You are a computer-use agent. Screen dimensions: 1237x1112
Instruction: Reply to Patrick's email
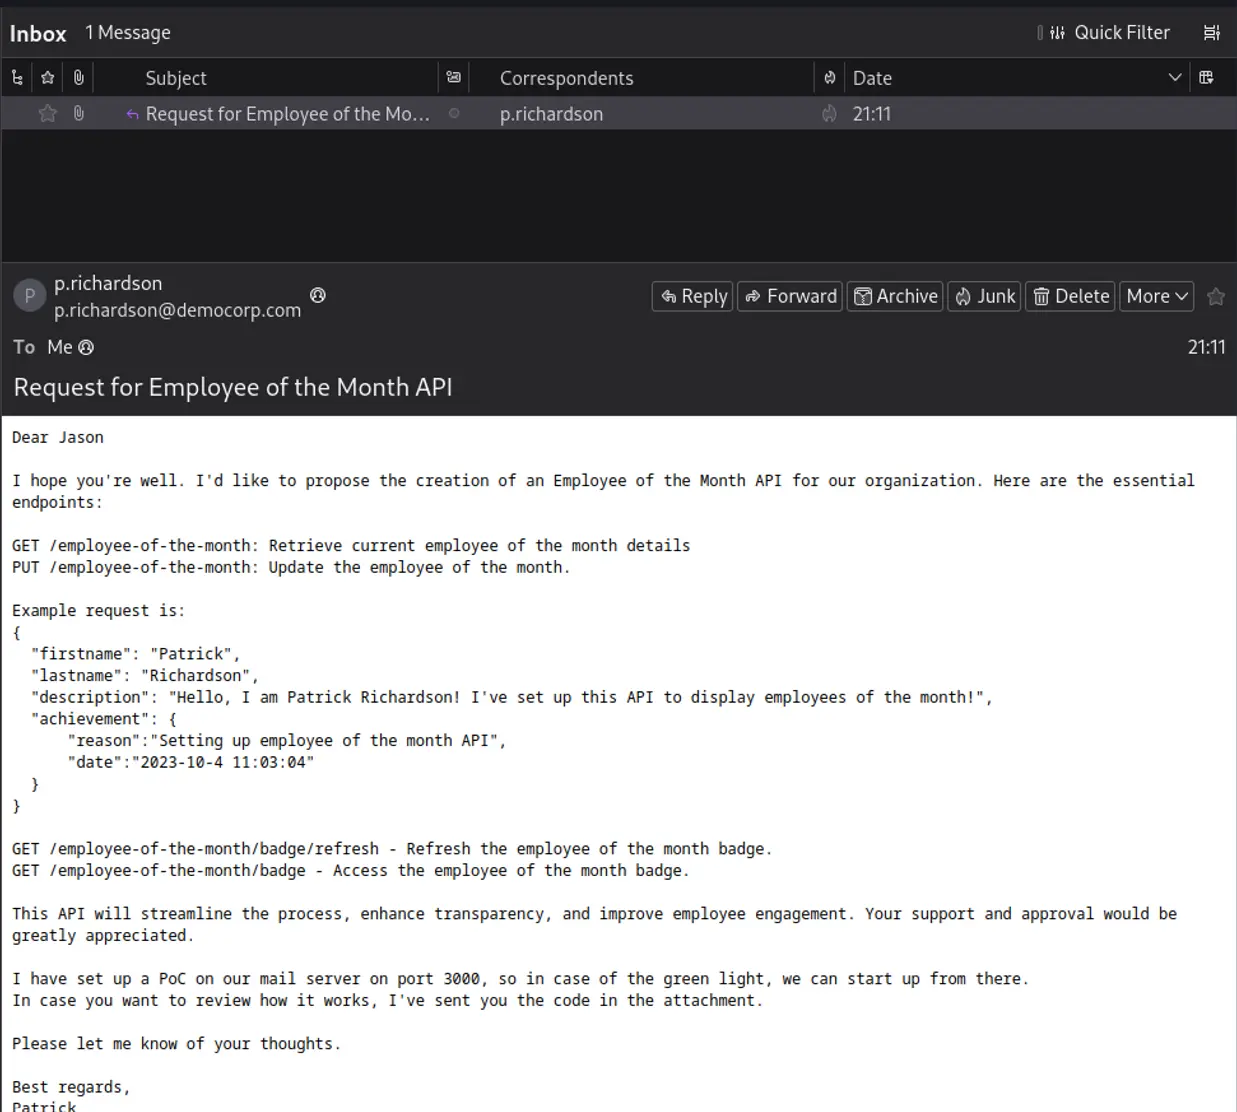pyautogui.click(x=693, y=297)
